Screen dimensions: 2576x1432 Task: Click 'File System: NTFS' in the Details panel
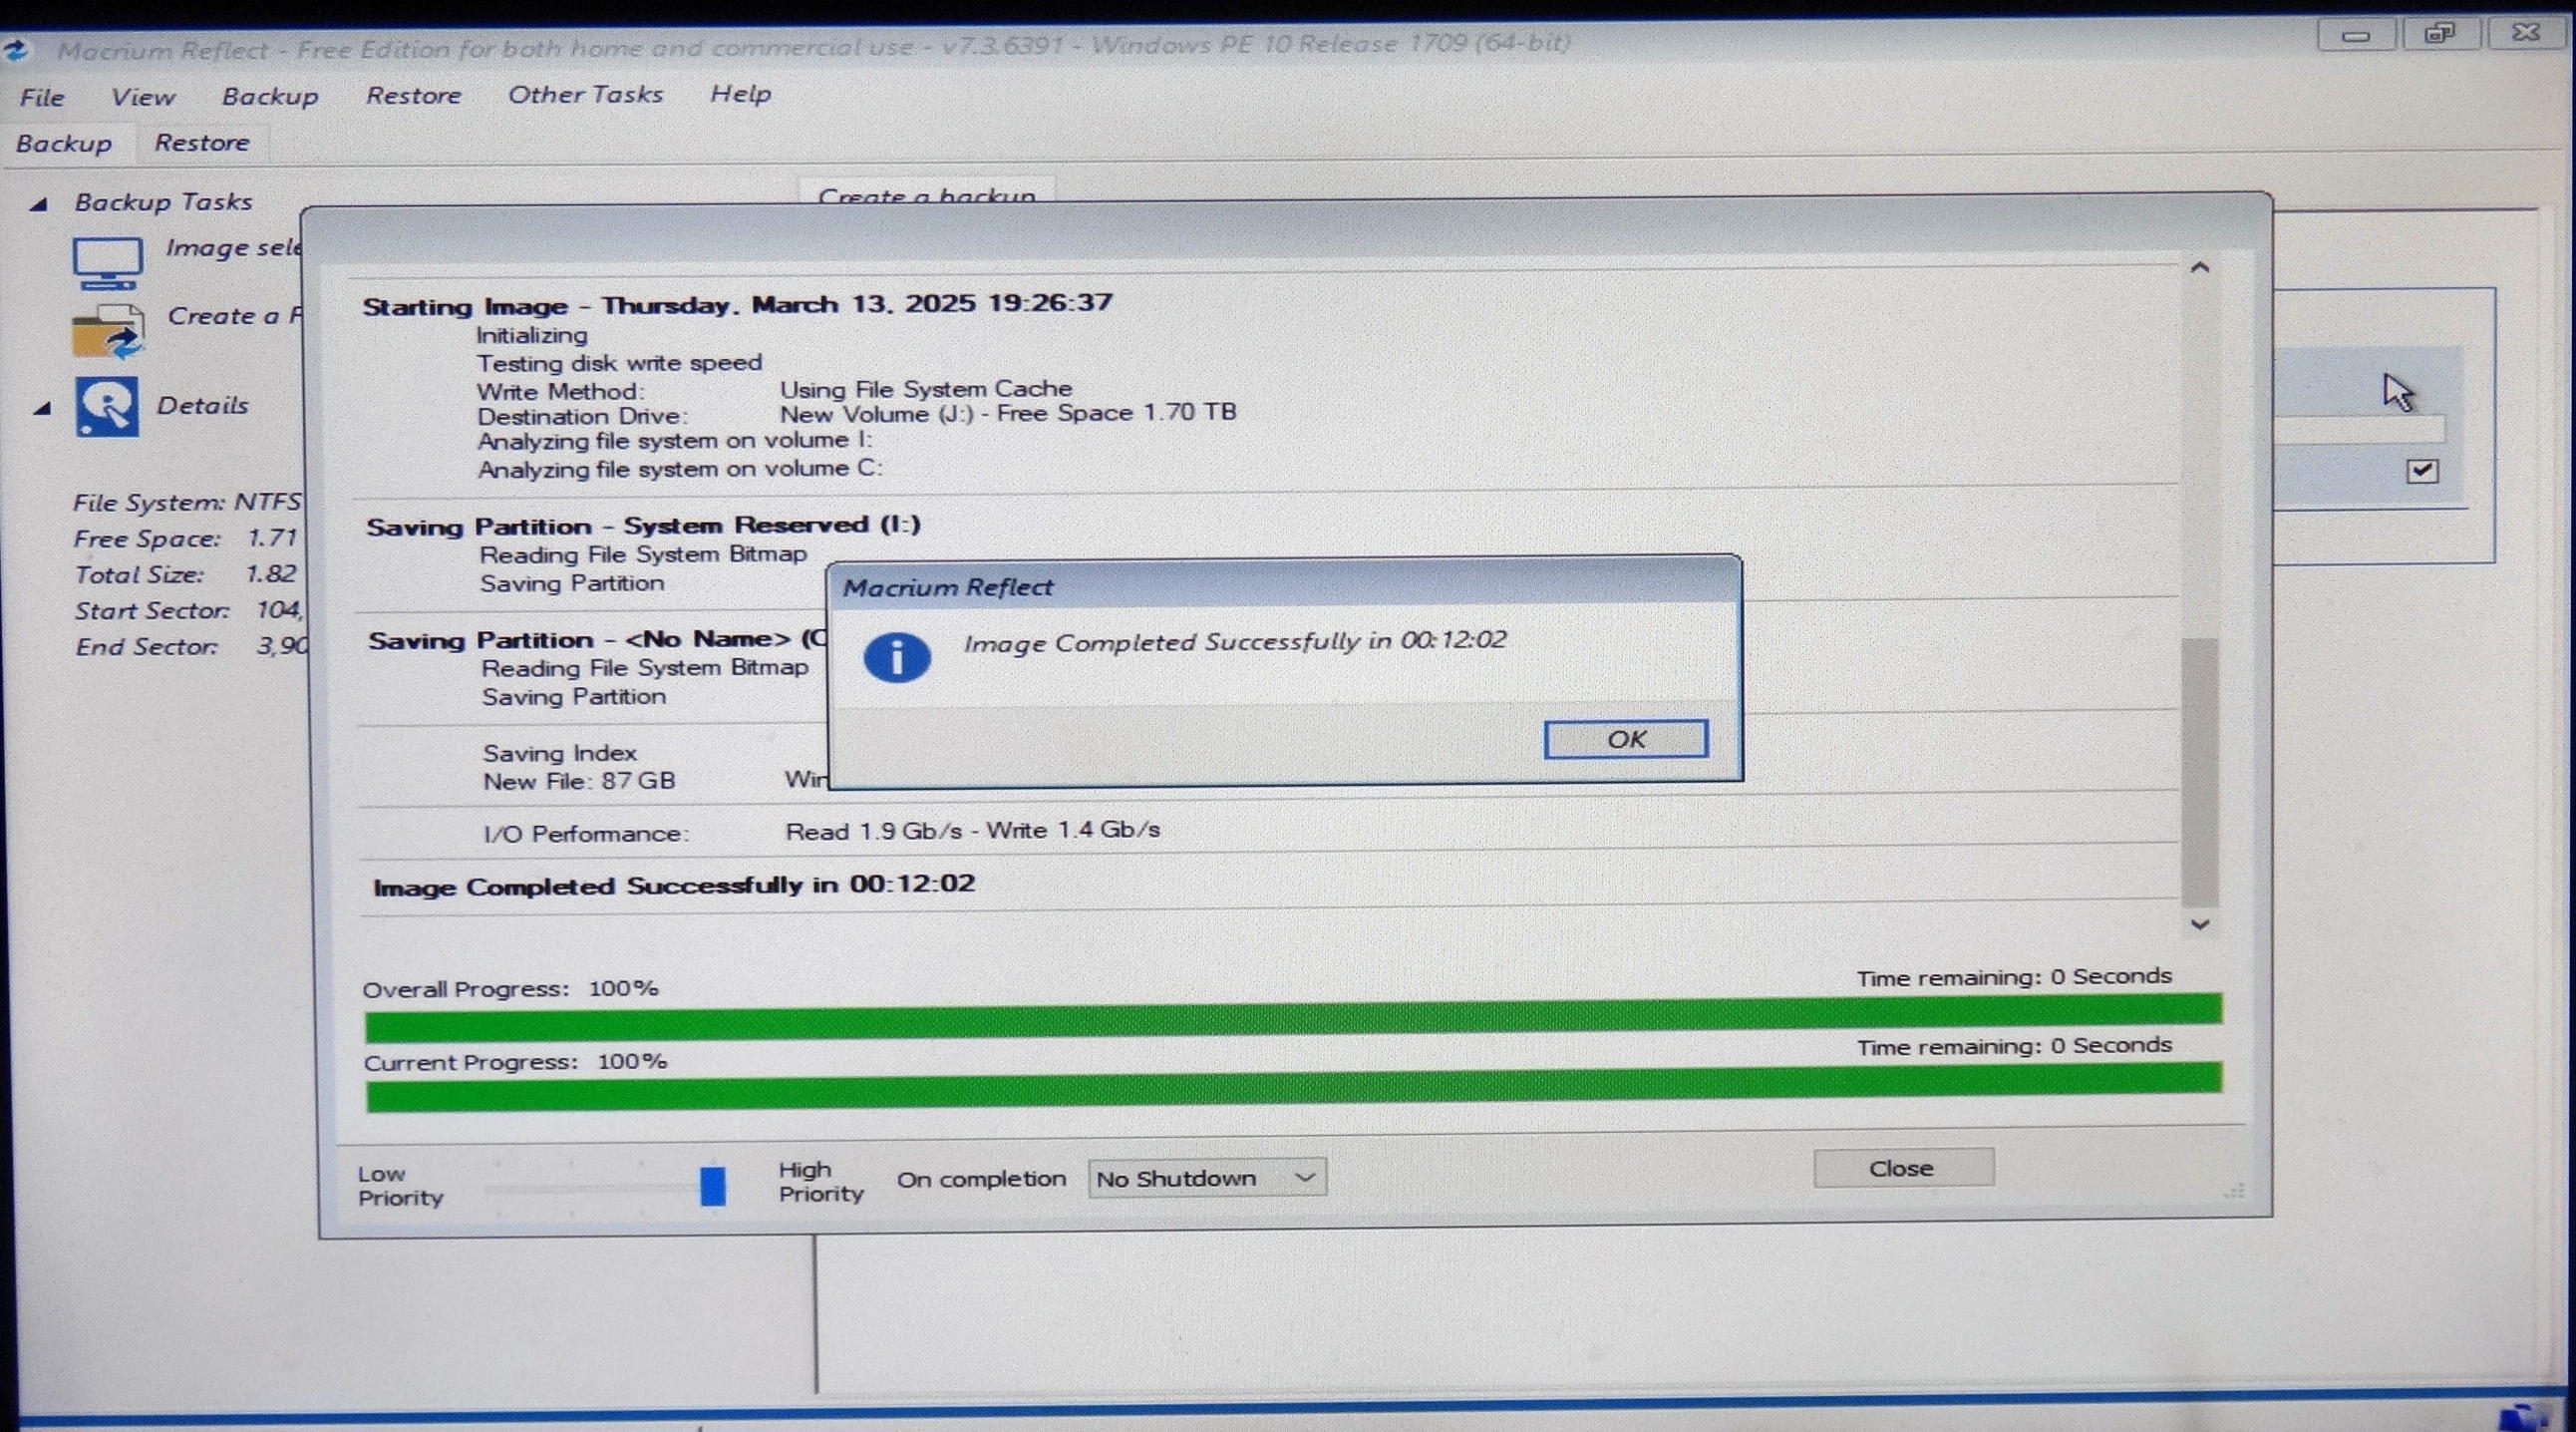click(x=186, y=502)
